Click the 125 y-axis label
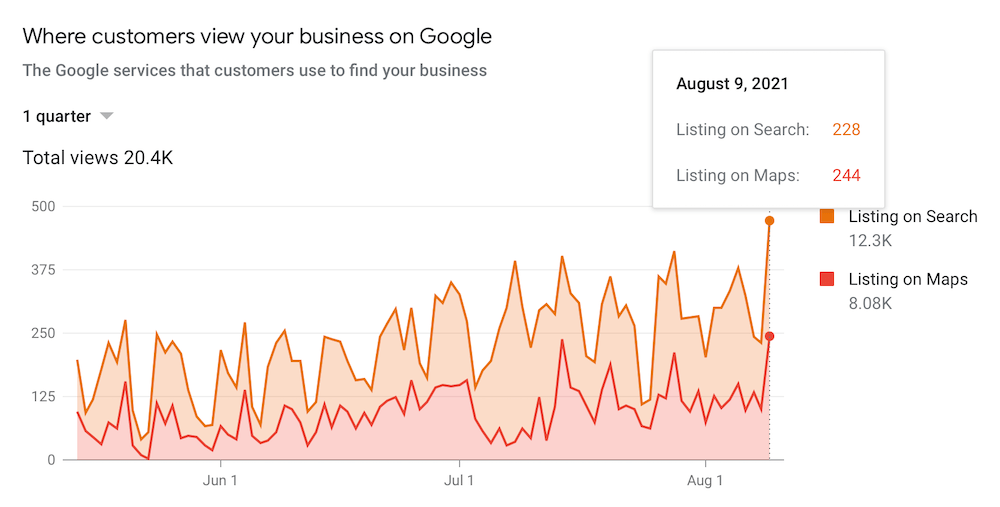The image size is (1000, 507). (43, 397)
